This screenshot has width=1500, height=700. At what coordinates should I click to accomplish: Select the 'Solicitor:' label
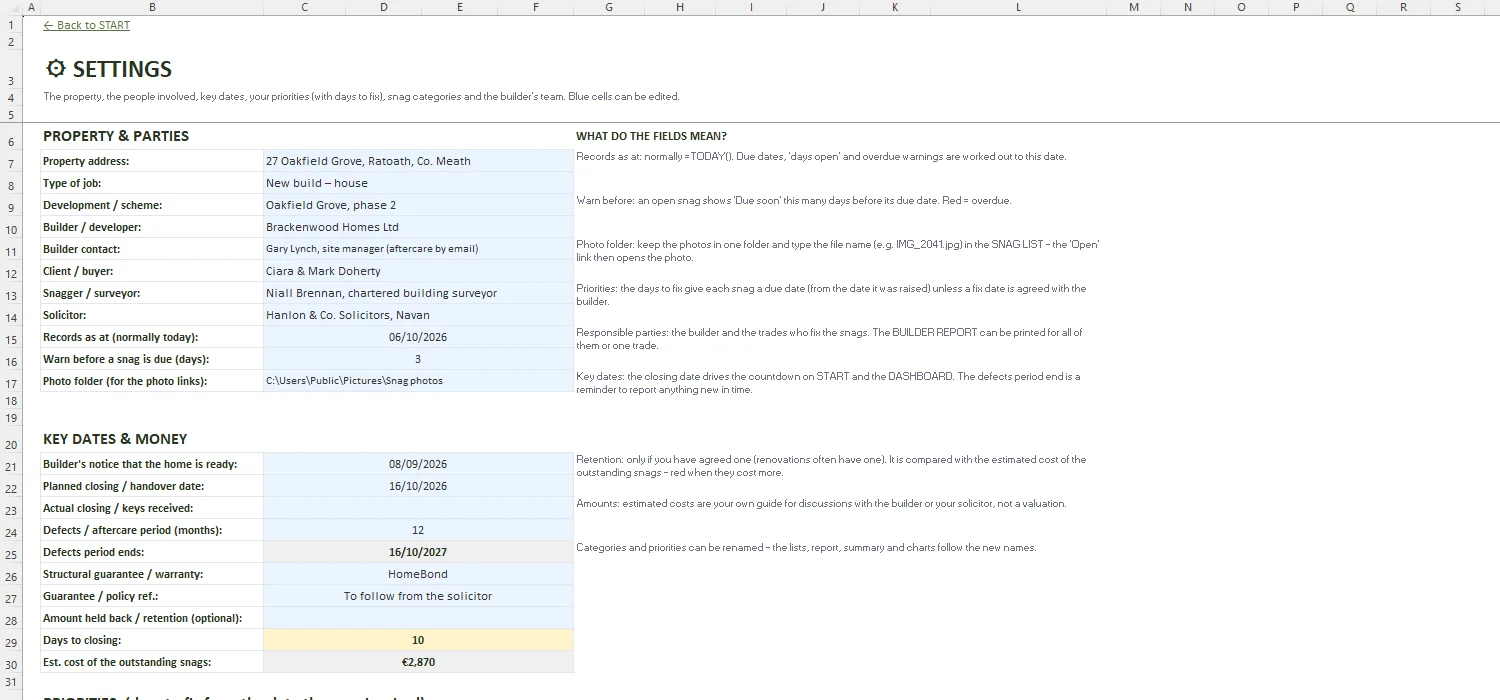[152, 315]
